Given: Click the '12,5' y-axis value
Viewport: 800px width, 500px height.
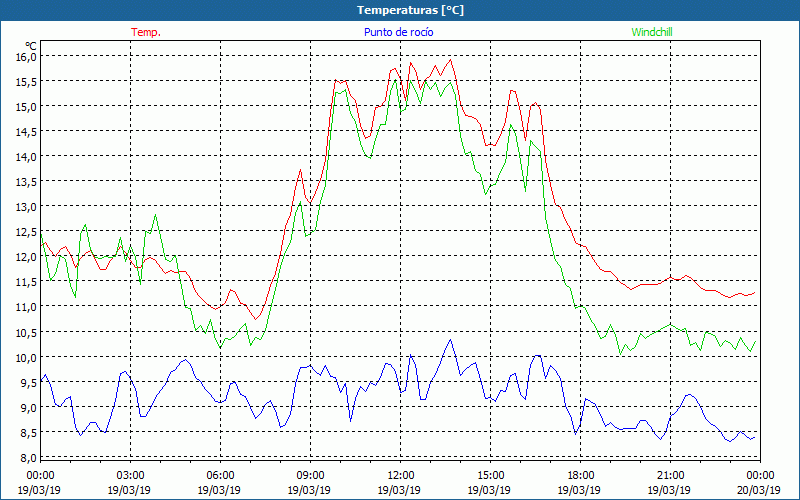Looking at the screenshot, I should point(26,232).
